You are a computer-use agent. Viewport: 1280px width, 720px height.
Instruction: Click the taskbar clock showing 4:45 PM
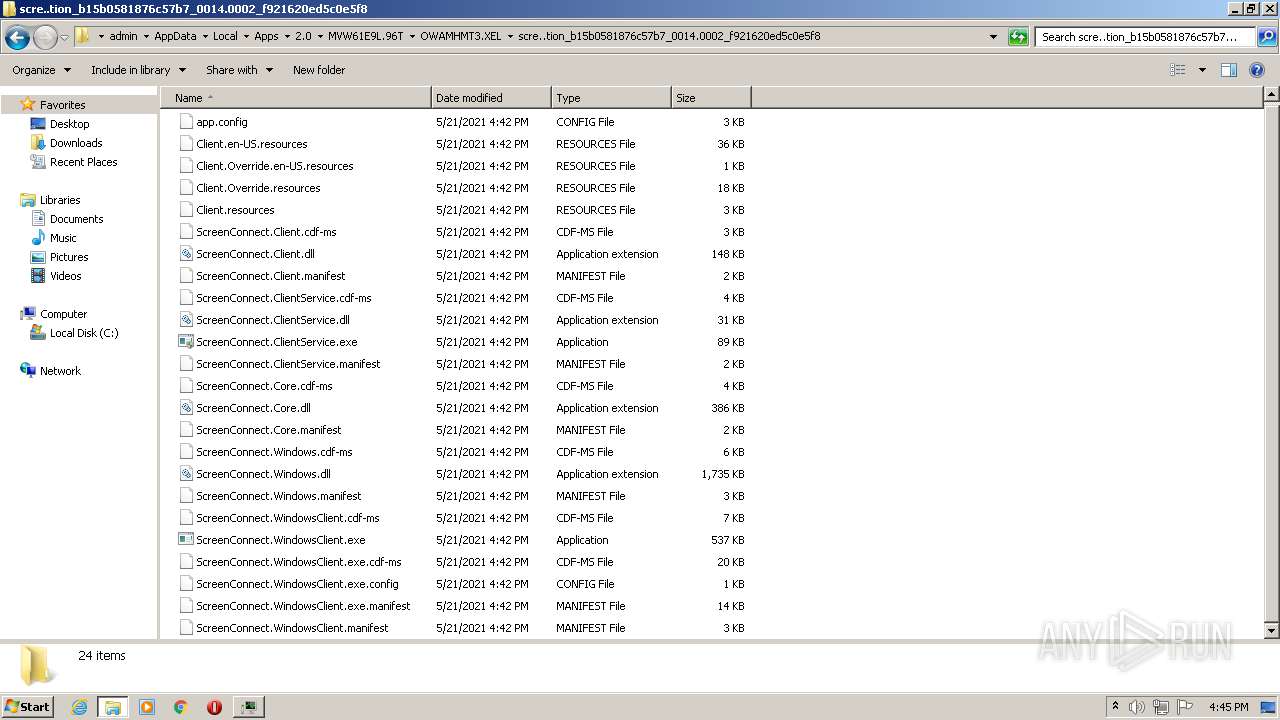point(1228,707)
